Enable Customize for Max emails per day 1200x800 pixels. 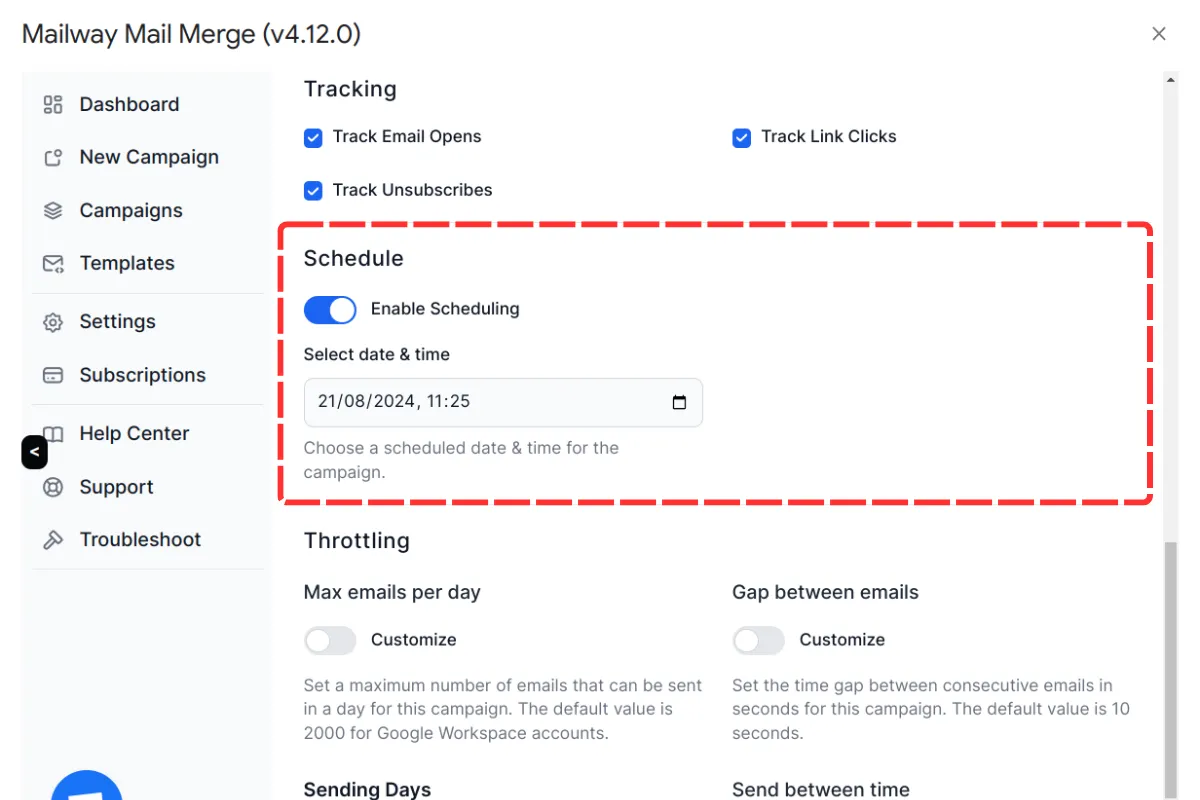[x=330, y=640]
